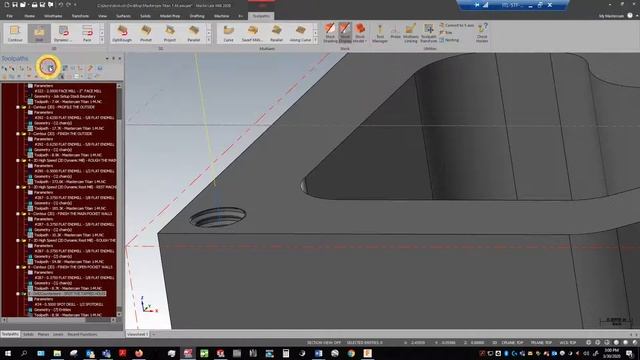Open the Stock Model dropdown
The image size is (640, 360).
click(x=360, y=33)
